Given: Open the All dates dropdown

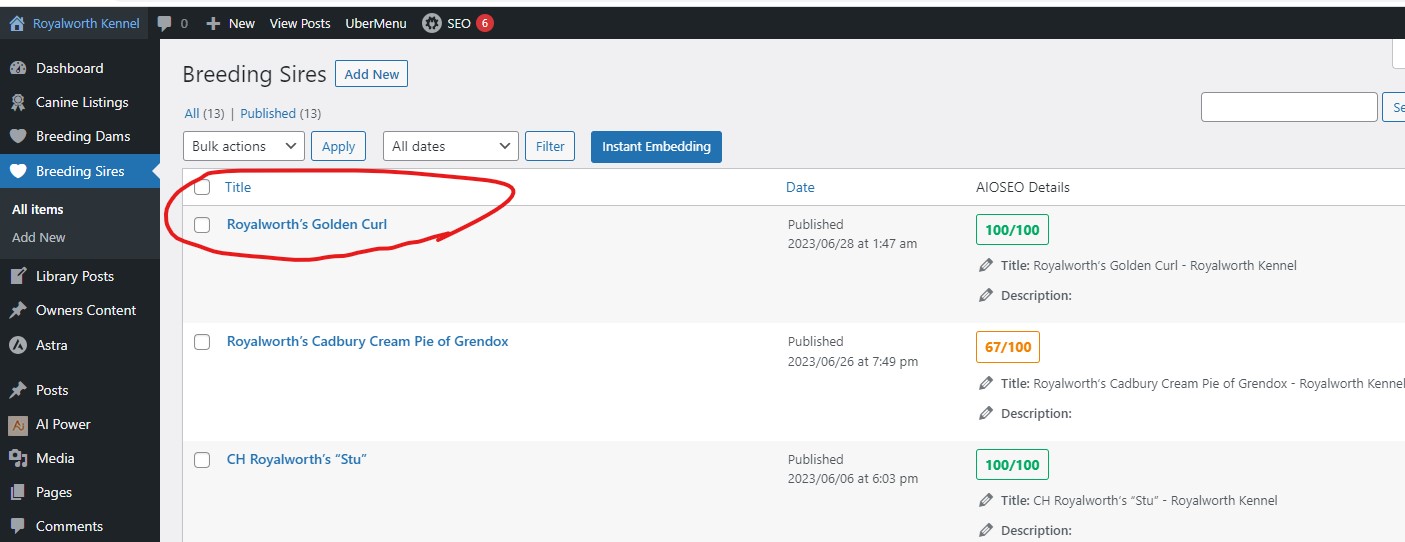Looking at the screenshot, I should click(451, 146).
